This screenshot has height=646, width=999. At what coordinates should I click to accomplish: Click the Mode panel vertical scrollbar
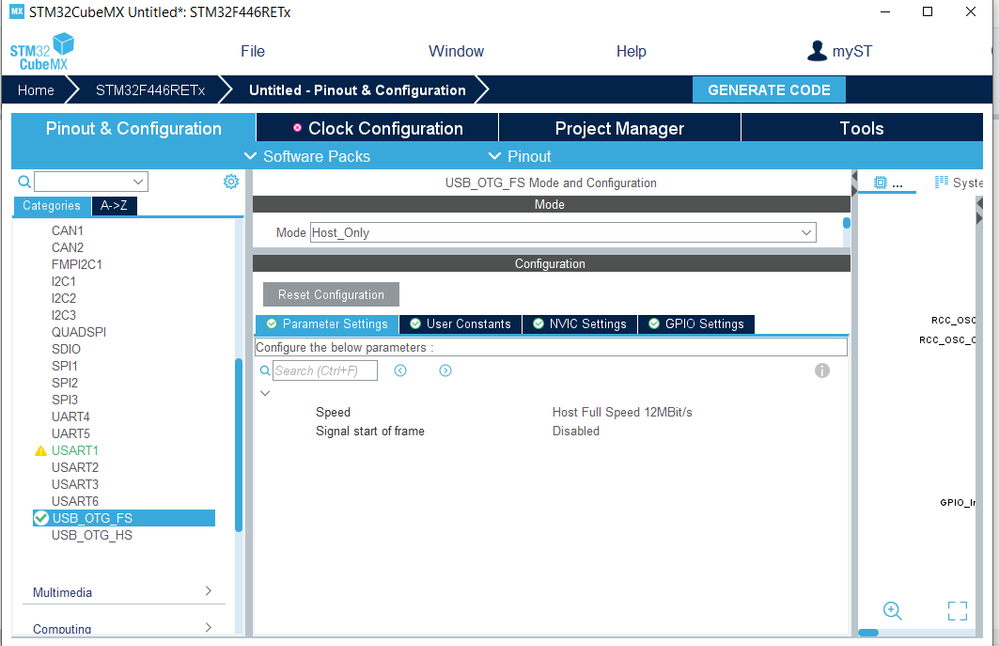(847, 223)
